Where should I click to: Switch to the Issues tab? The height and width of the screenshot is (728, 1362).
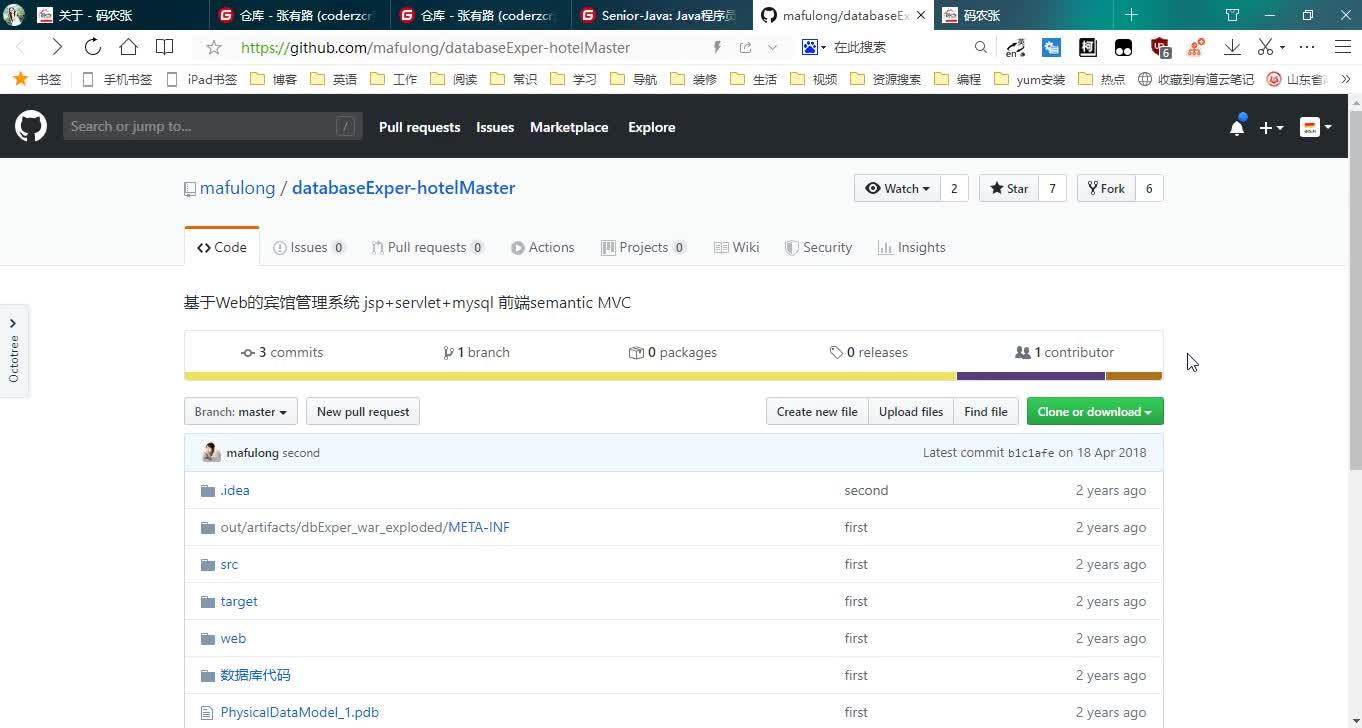pos(309,247)
